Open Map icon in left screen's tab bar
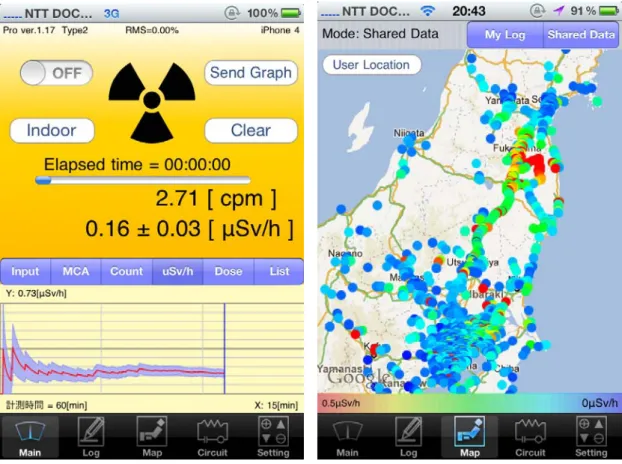The width and height of the screenshot is (622, 464). pos(152,437)
